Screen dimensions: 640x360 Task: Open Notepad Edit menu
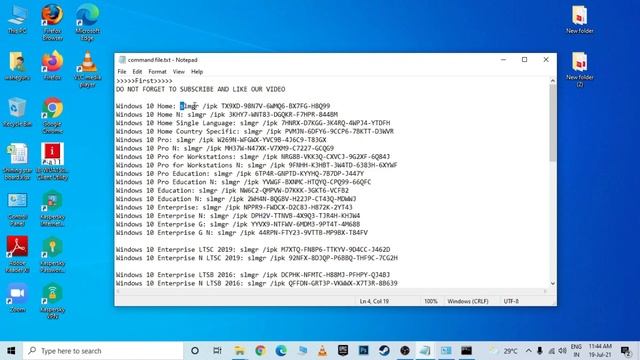click(x=137, y=71)
